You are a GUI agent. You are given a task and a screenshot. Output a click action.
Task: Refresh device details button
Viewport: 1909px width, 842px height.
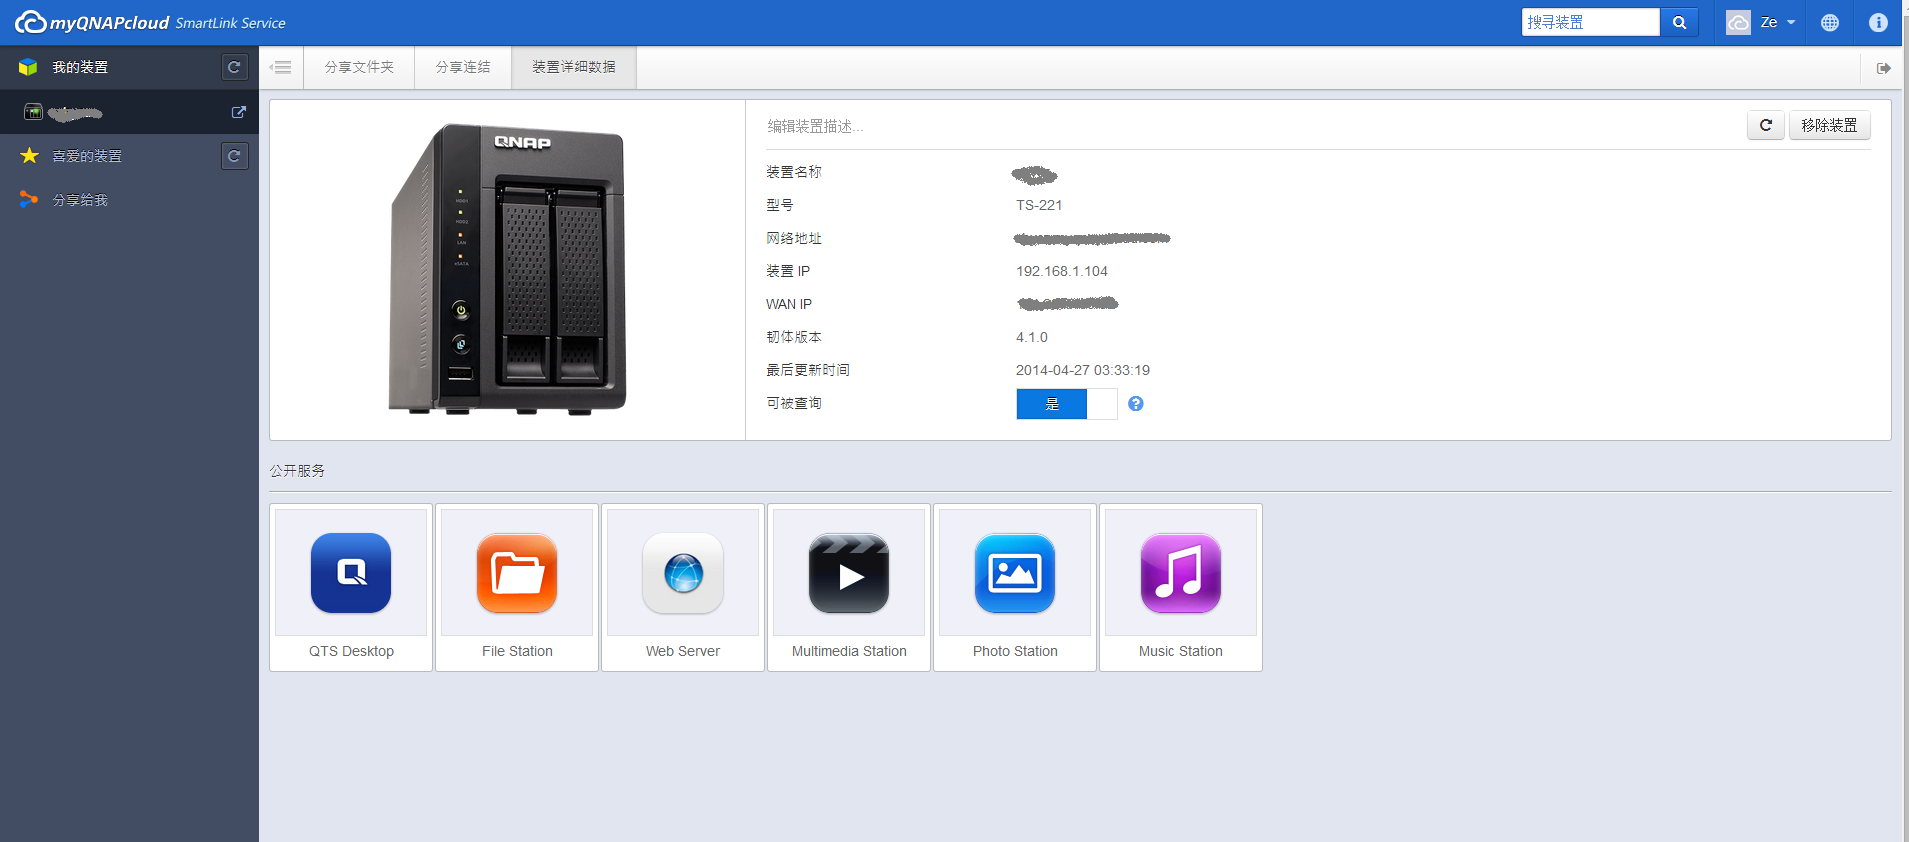[1766, 125]
